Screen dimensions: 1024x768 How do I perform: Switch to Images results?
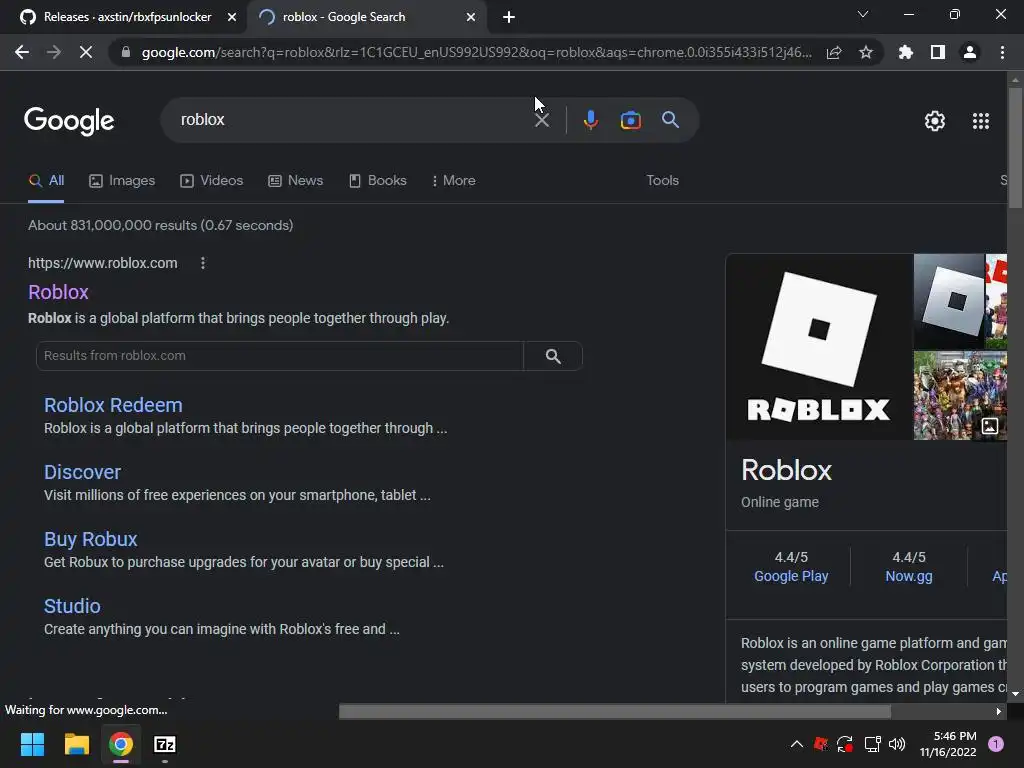[x=122, y=181]
